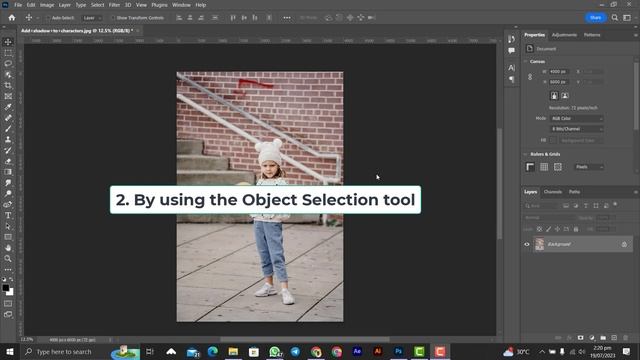Click the Home icon in options bar
Viewport: 640px width, 360px height.
(x=12, y=18)
